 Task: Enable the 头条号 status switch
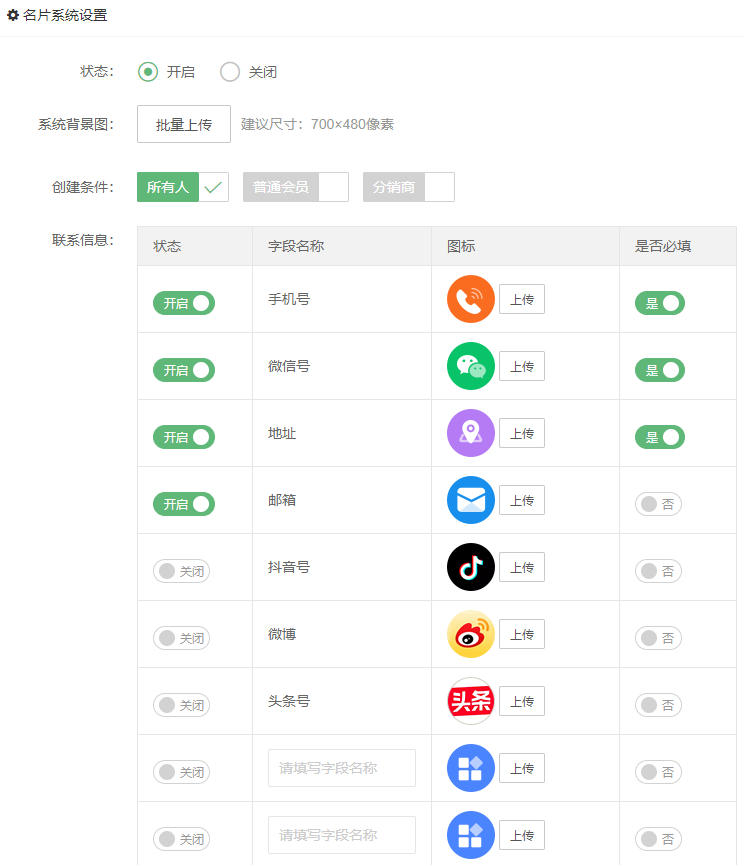point(181,706)
